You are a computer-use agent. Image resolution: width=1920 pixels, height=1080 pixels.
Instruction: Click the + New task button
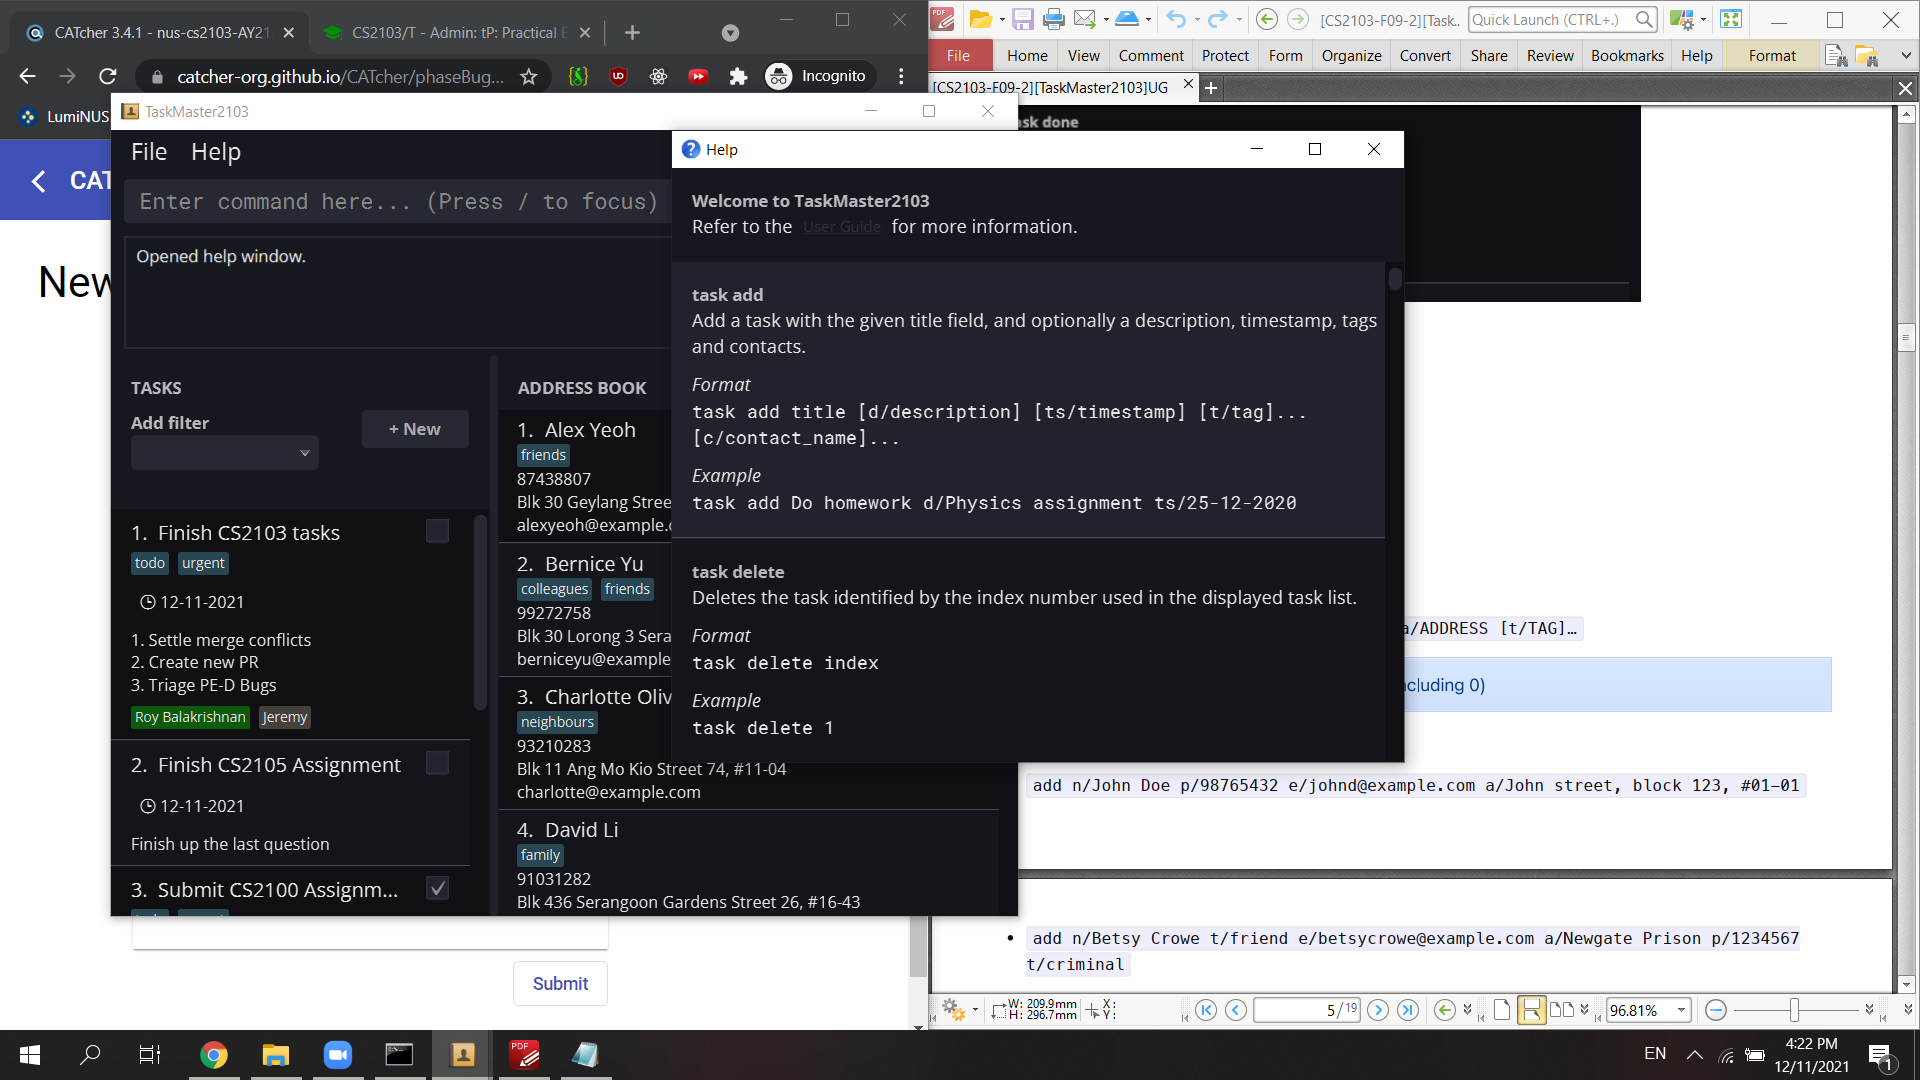click(x=415, y=429)
